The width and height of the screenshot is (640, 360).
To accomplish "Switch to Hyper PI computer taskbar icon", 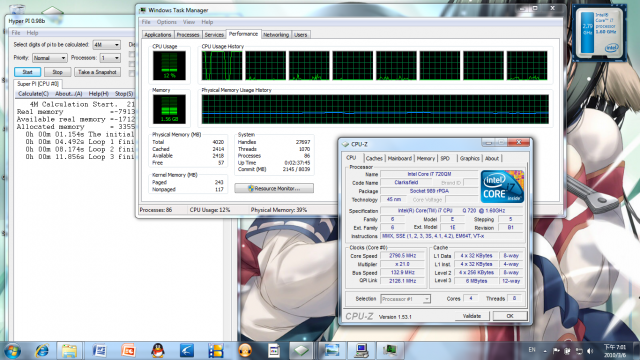I will 361,351.
